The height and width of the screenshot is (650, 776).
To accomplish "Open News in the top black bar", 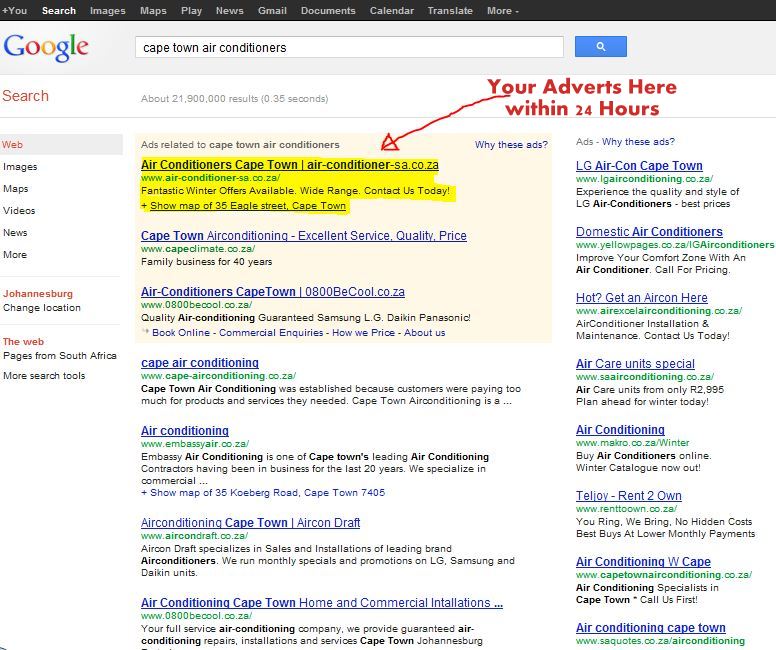I will [229, 10].
